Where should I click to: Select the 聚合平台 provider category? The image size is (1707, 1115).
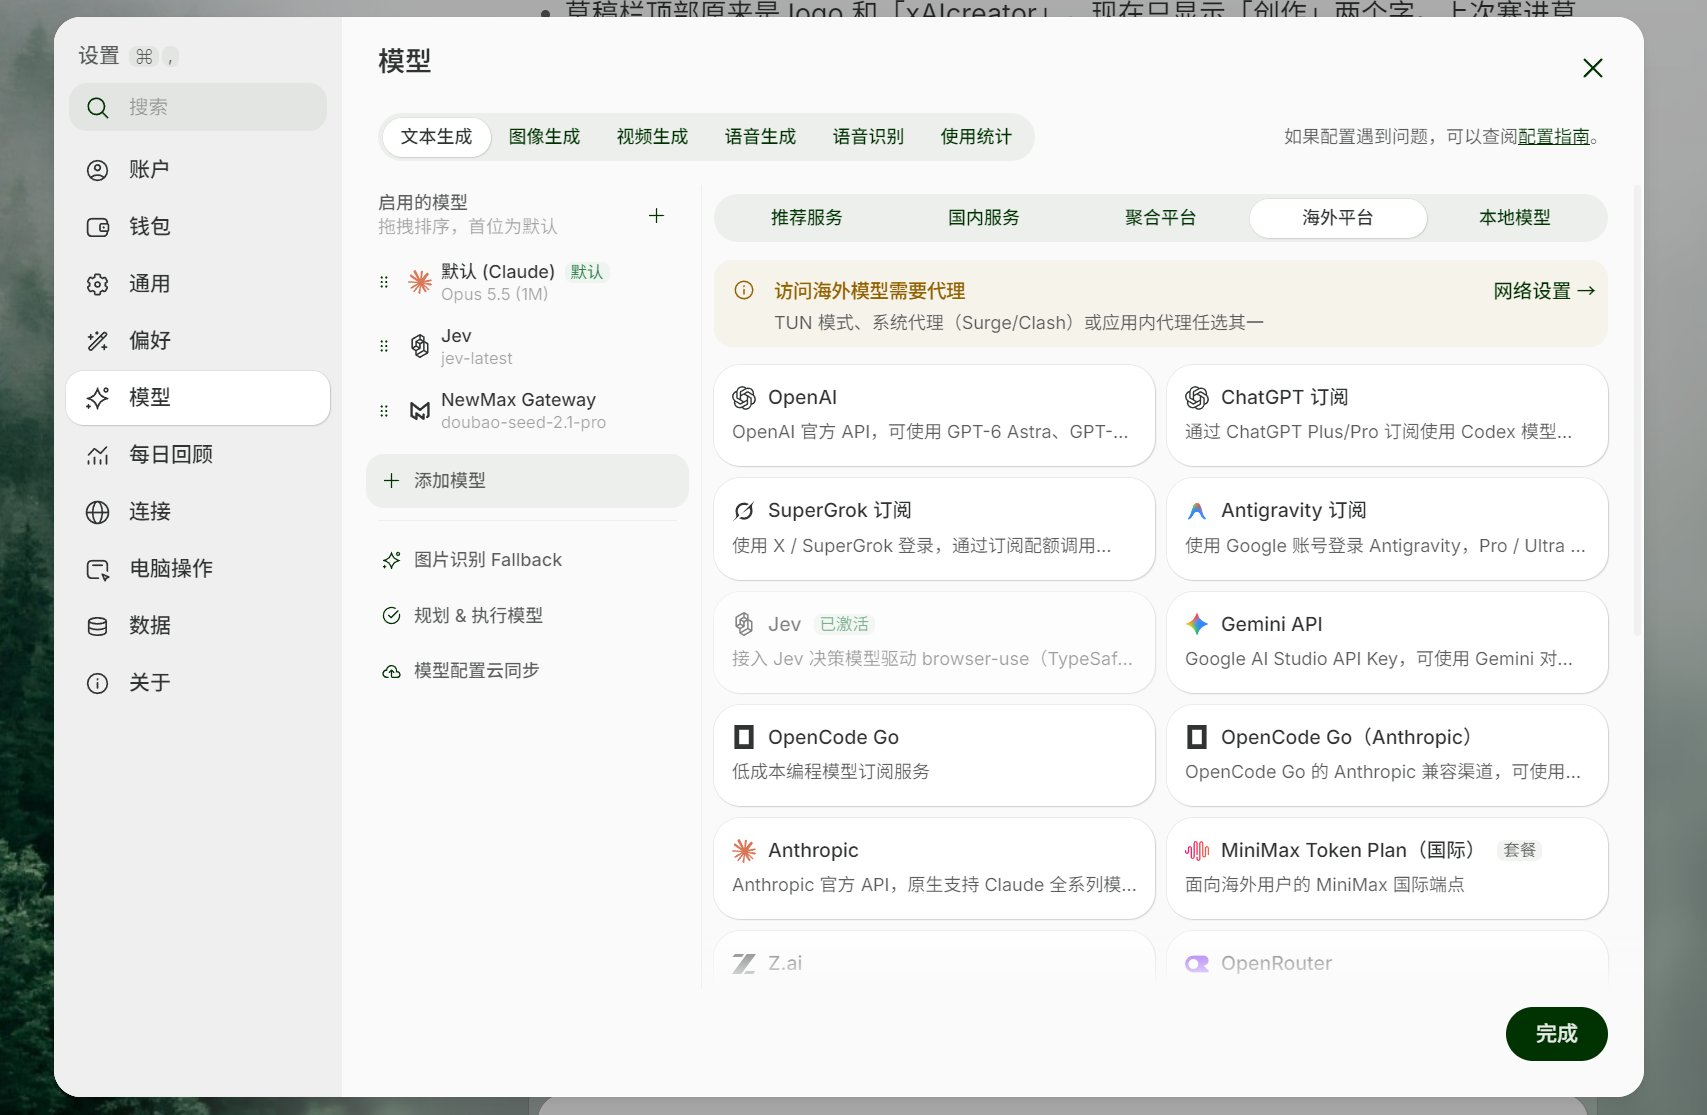1161,218
